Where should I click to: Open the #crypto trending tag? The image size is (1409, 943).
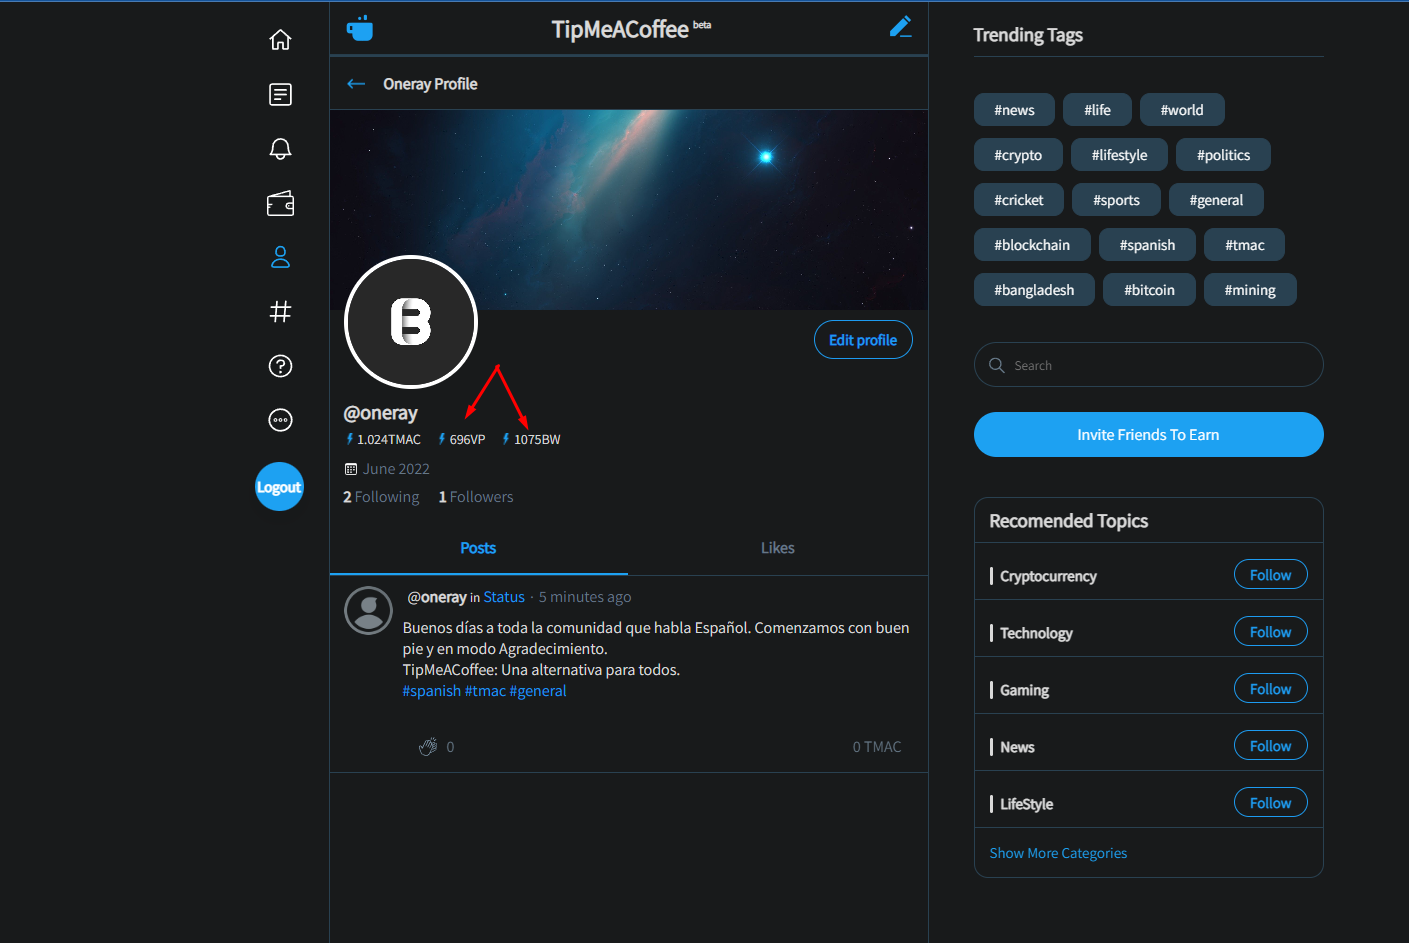pyautogui.click(x=1018, y=155)
